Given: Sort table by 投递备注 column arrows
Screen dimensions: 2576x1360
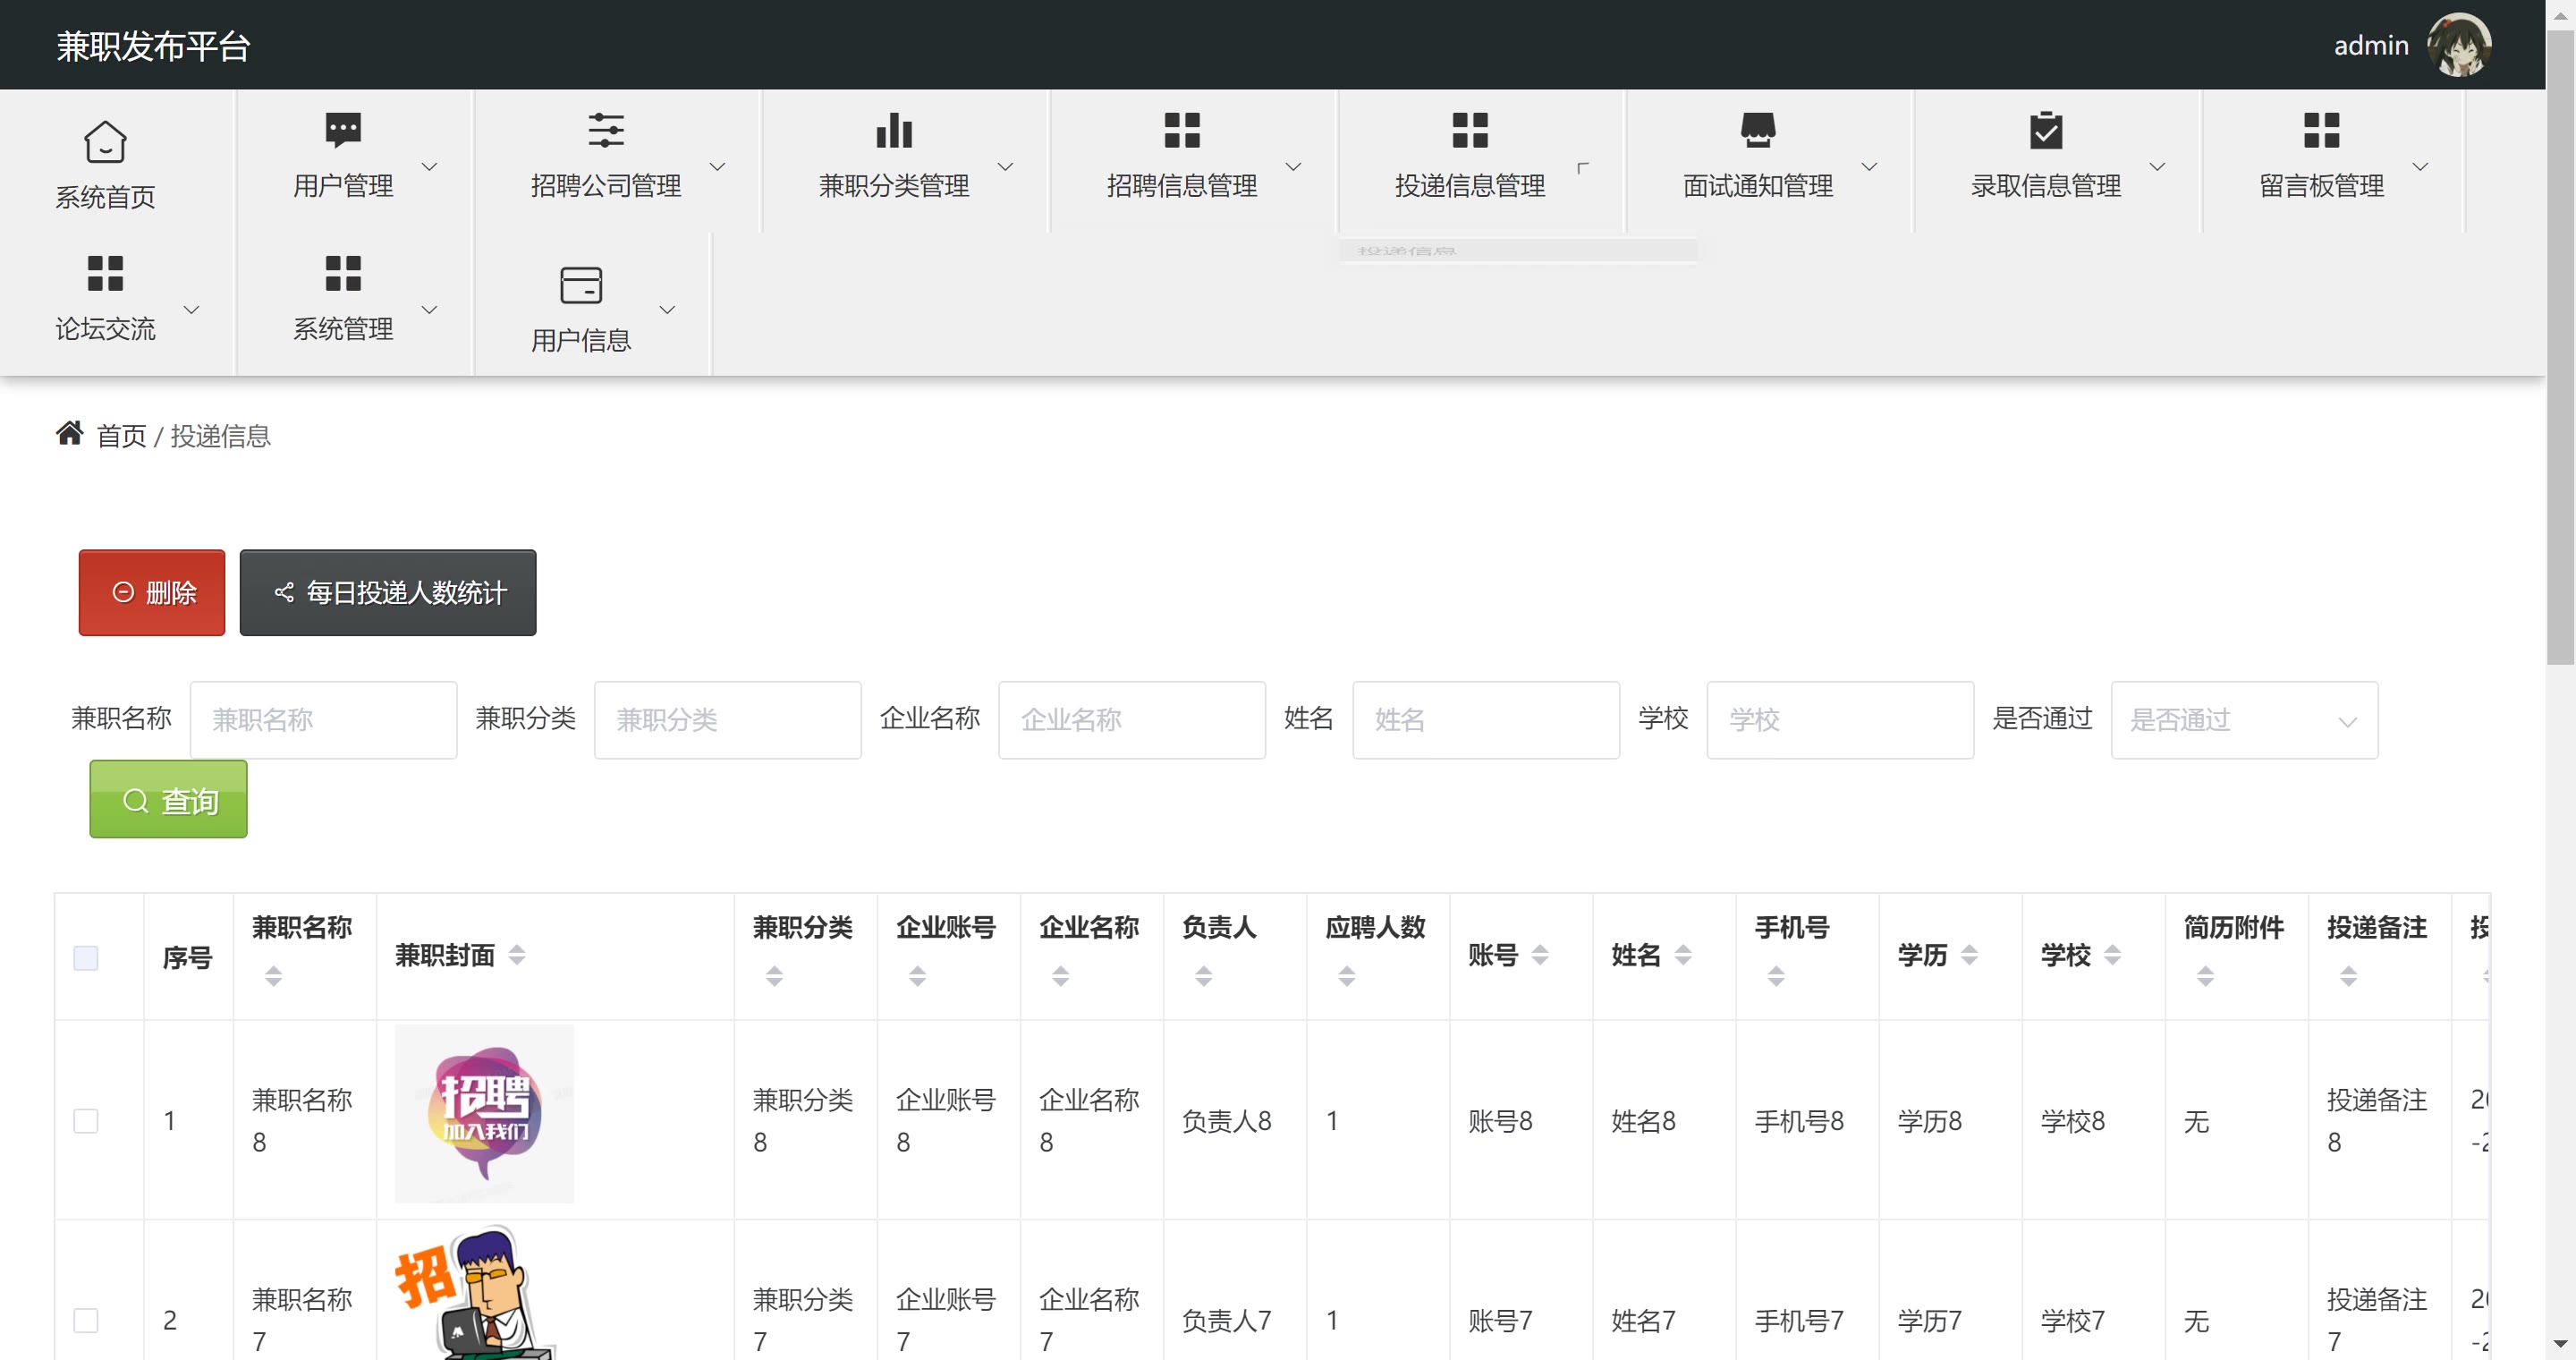Looking at the screenshot, I should (x=2348, y=976).
